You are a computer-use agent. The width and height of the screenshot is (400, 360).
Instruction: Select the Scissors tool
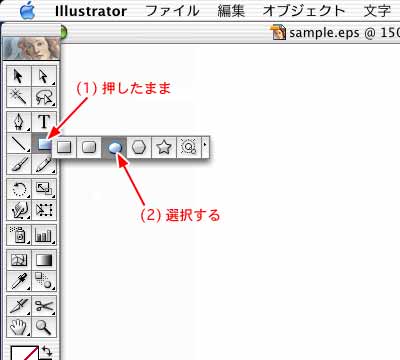[44, 306]
